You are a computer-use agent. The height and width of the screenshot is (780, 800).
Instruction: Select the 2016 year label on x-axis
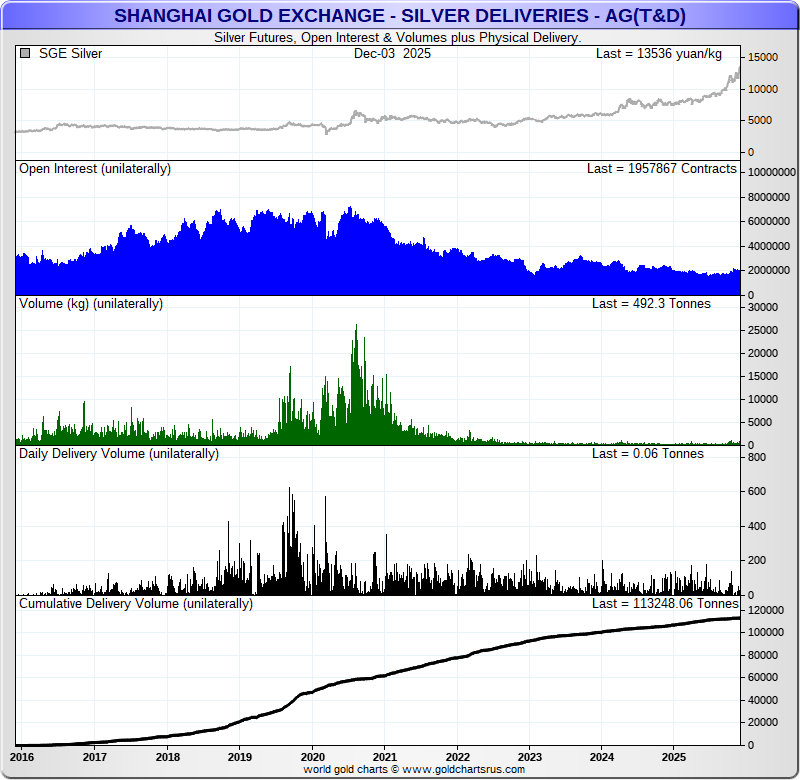(22, 757)
